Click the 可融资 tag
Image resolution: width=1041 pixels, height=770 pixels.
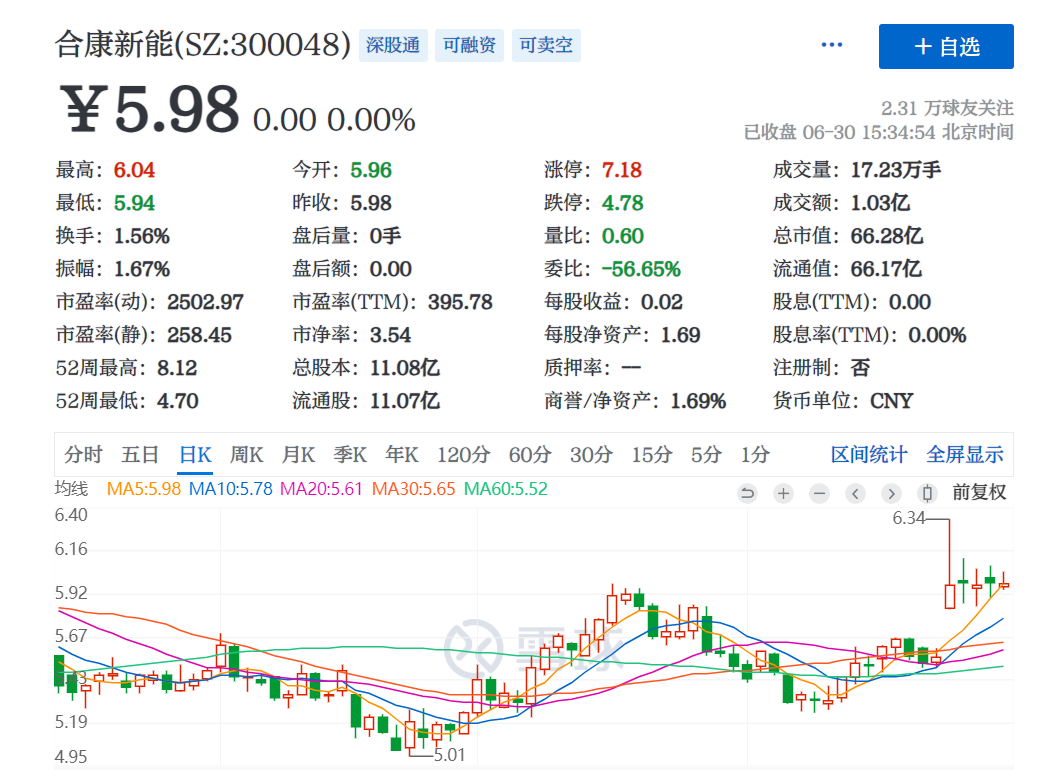[x=469, y=45]
